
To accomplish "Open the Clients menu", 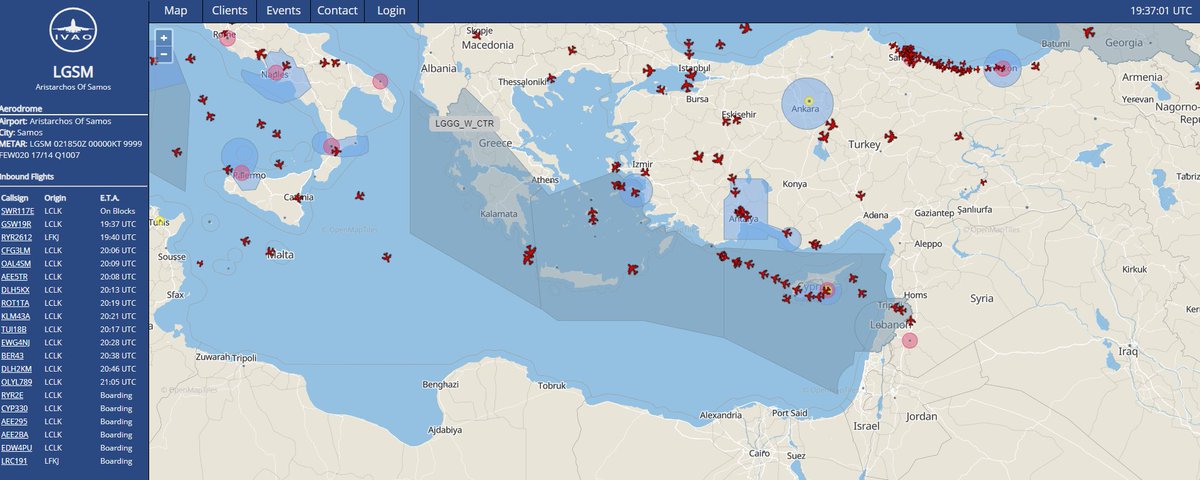I will point(229,10).
